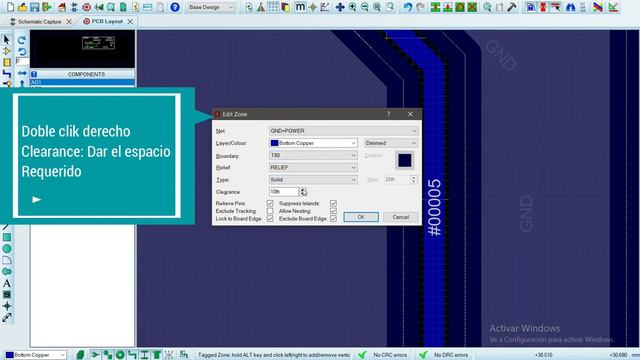
Task: Open the Net dropdown showing GND=POWER
Action: pyautogui.click(x=343, y=131)
